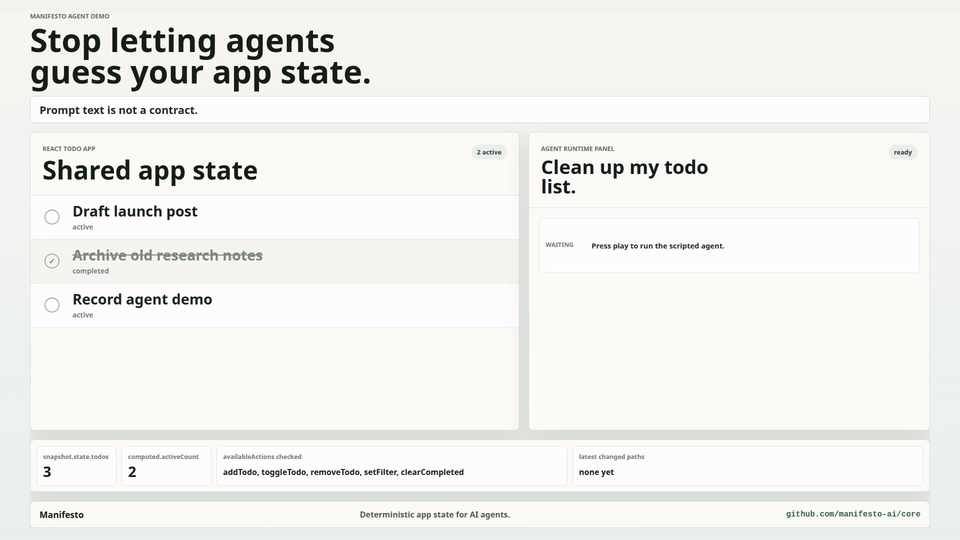The width and height of the screenshot is (960, 540).
Task: Click the 'active' status under Record agent demo
Action: click(x=83, y=315)
